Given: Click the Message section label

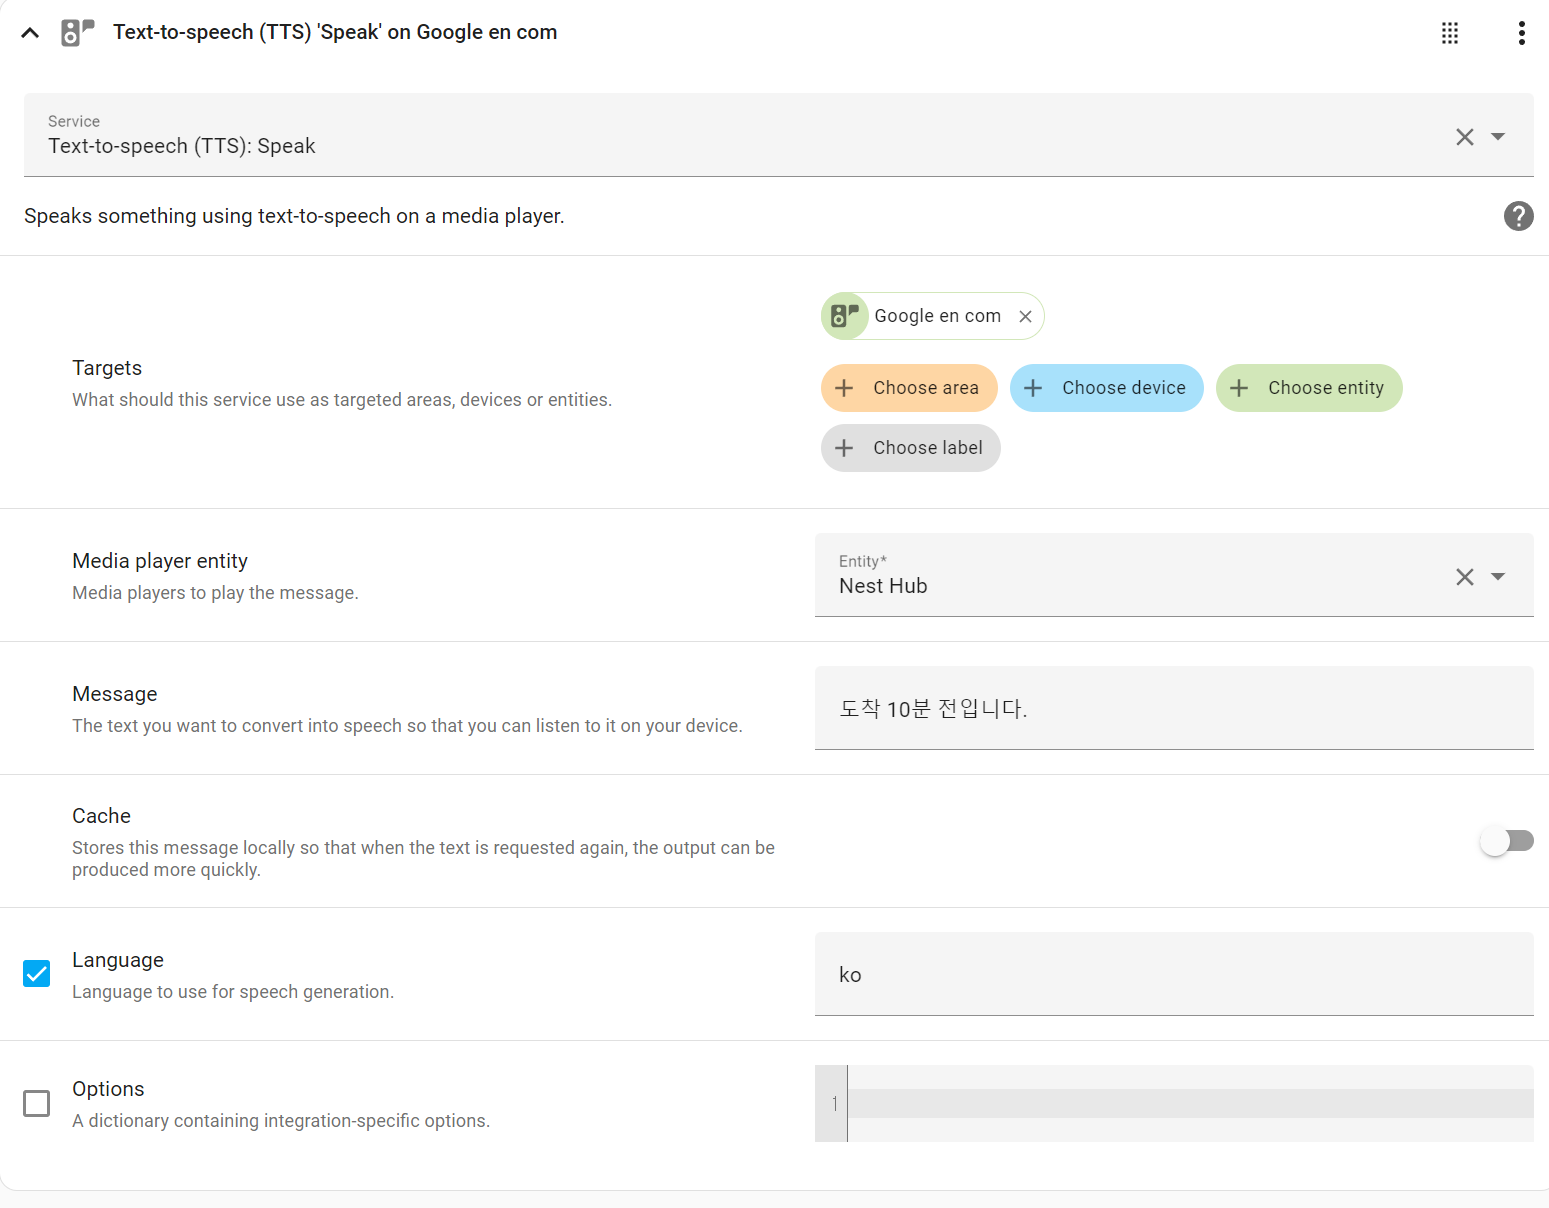Looking at the screenshot, I should pos(115,694).
